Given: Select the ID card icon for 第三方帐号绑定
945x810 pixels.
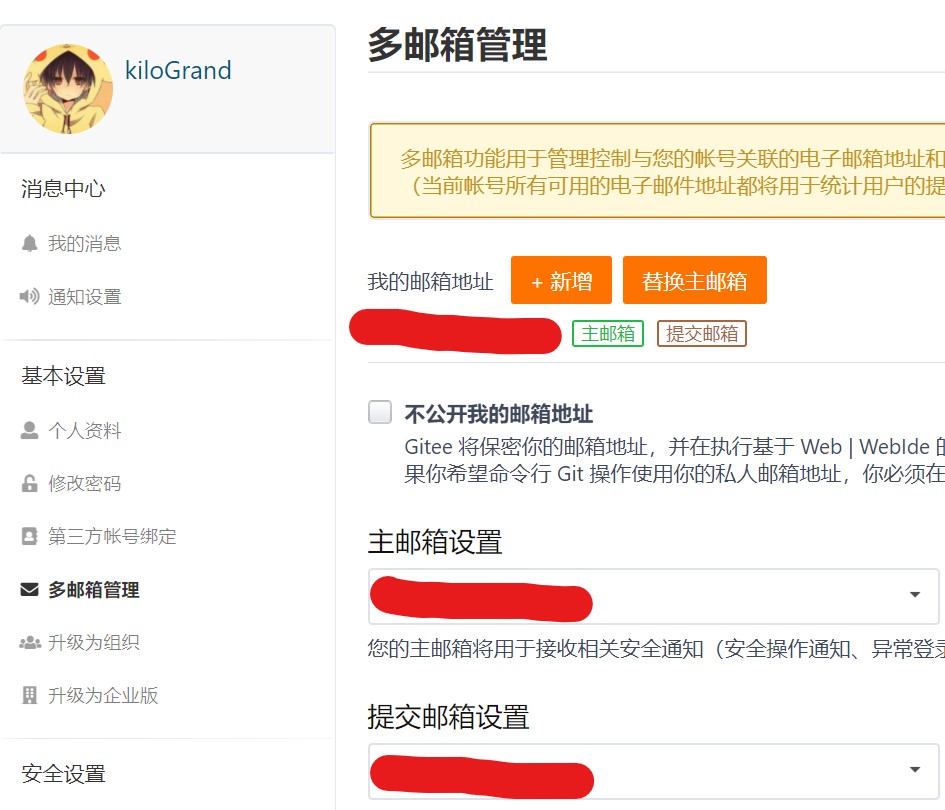Looking at the screenshot, I should coord(30,536).
